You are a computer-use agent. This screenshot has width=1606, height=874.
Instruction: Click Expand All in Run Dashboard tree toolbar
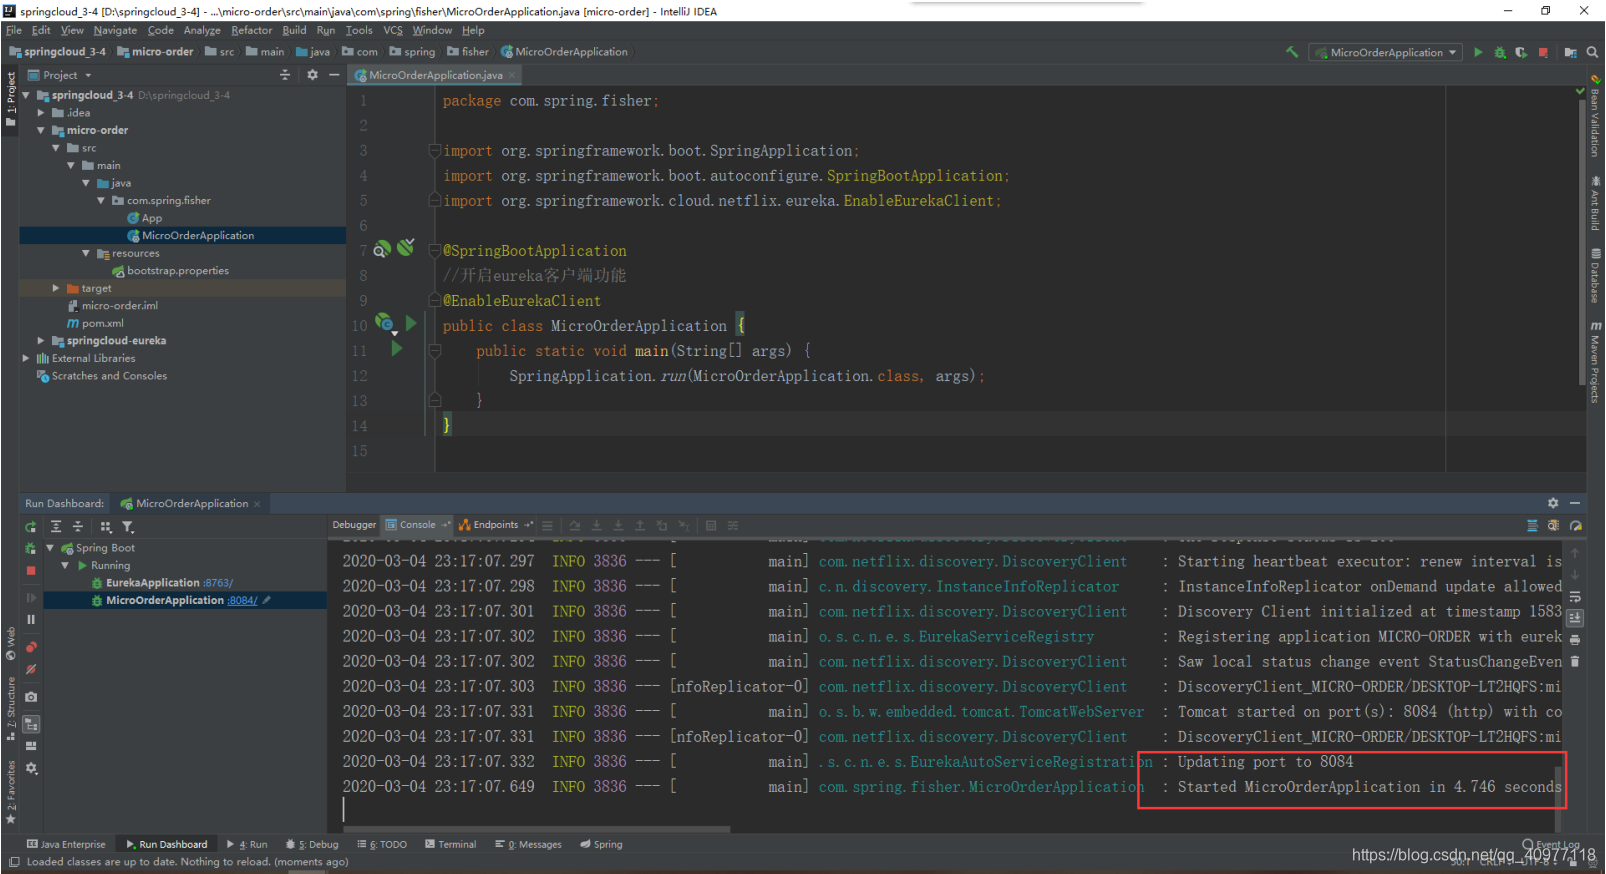pos(56,527)
